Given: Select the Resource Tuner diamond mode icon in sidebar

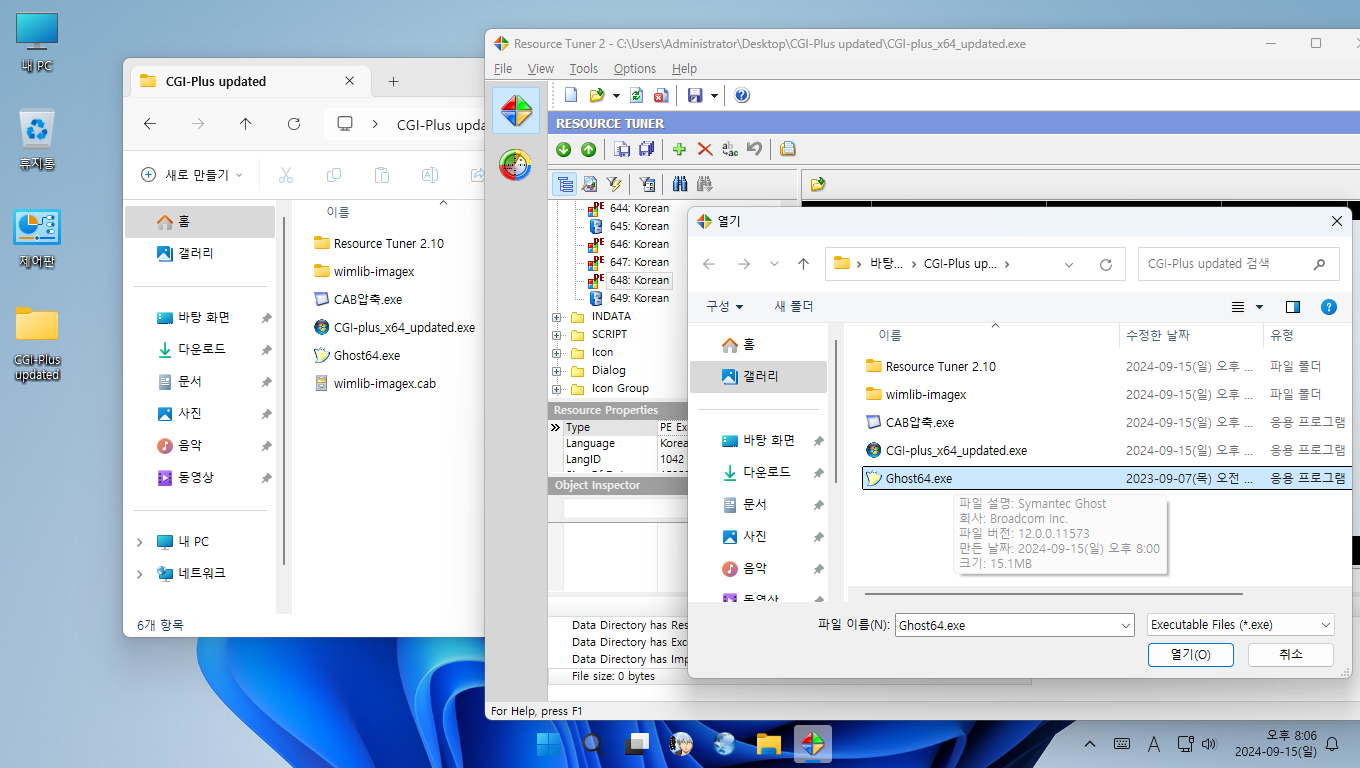Looking at the screenshot, I should [516, 110].
